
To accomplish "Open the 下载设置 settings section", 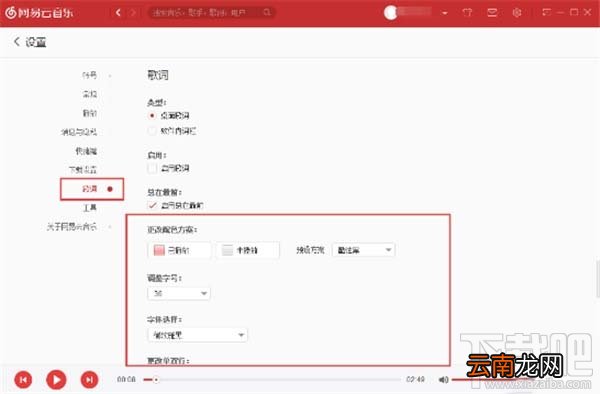I will pyautogui.click(x=82, y=169).
